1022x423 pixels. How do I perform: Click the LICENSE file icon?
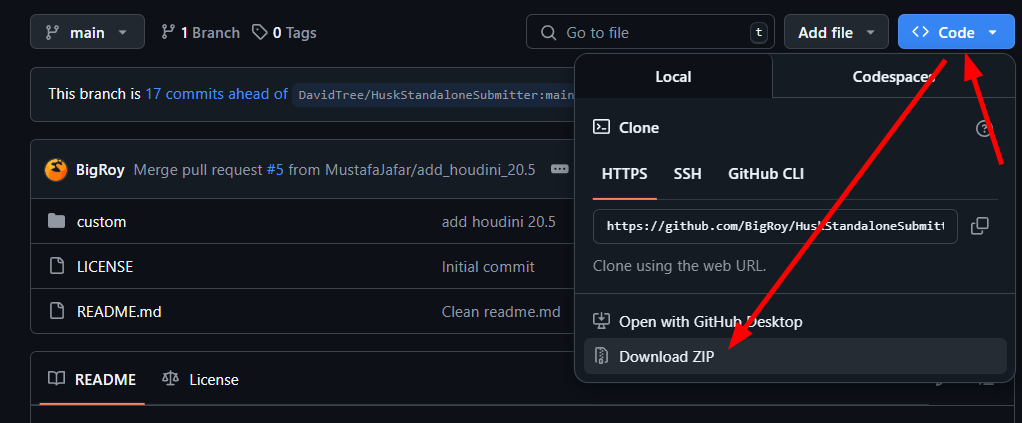point(57,267)
